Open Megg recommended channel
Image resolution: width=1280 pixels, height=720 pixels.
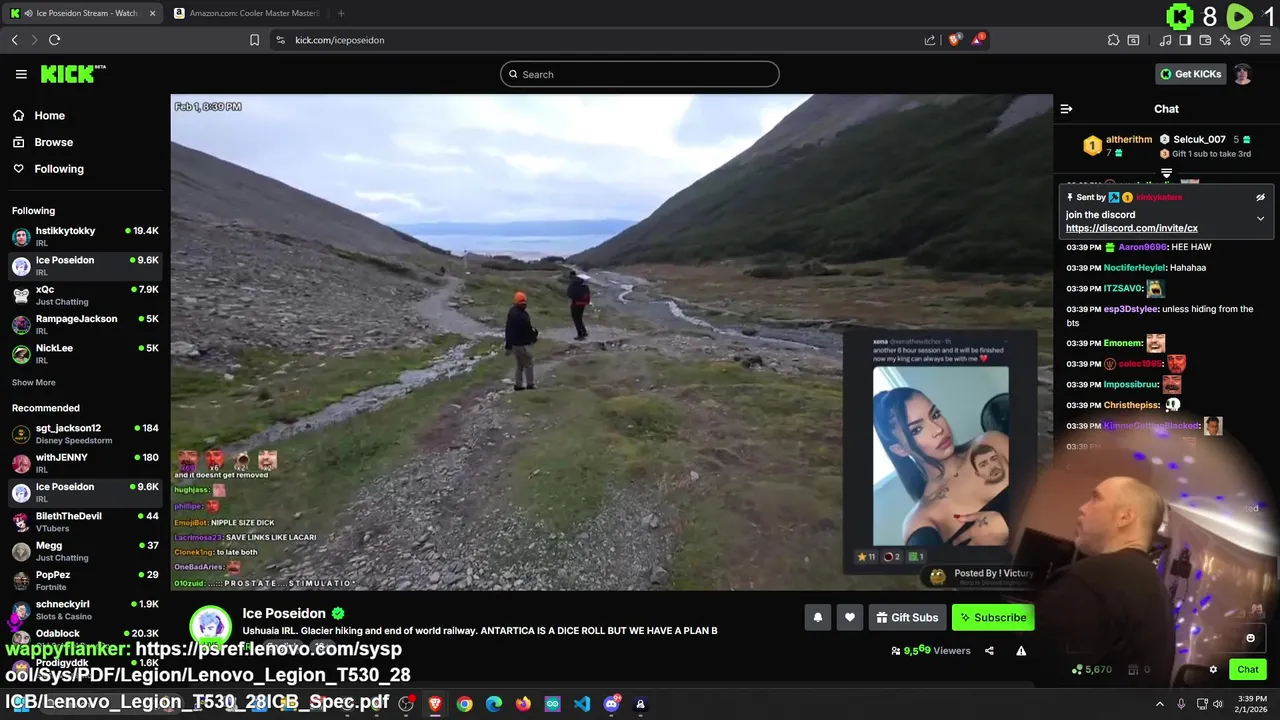[85, 551]
